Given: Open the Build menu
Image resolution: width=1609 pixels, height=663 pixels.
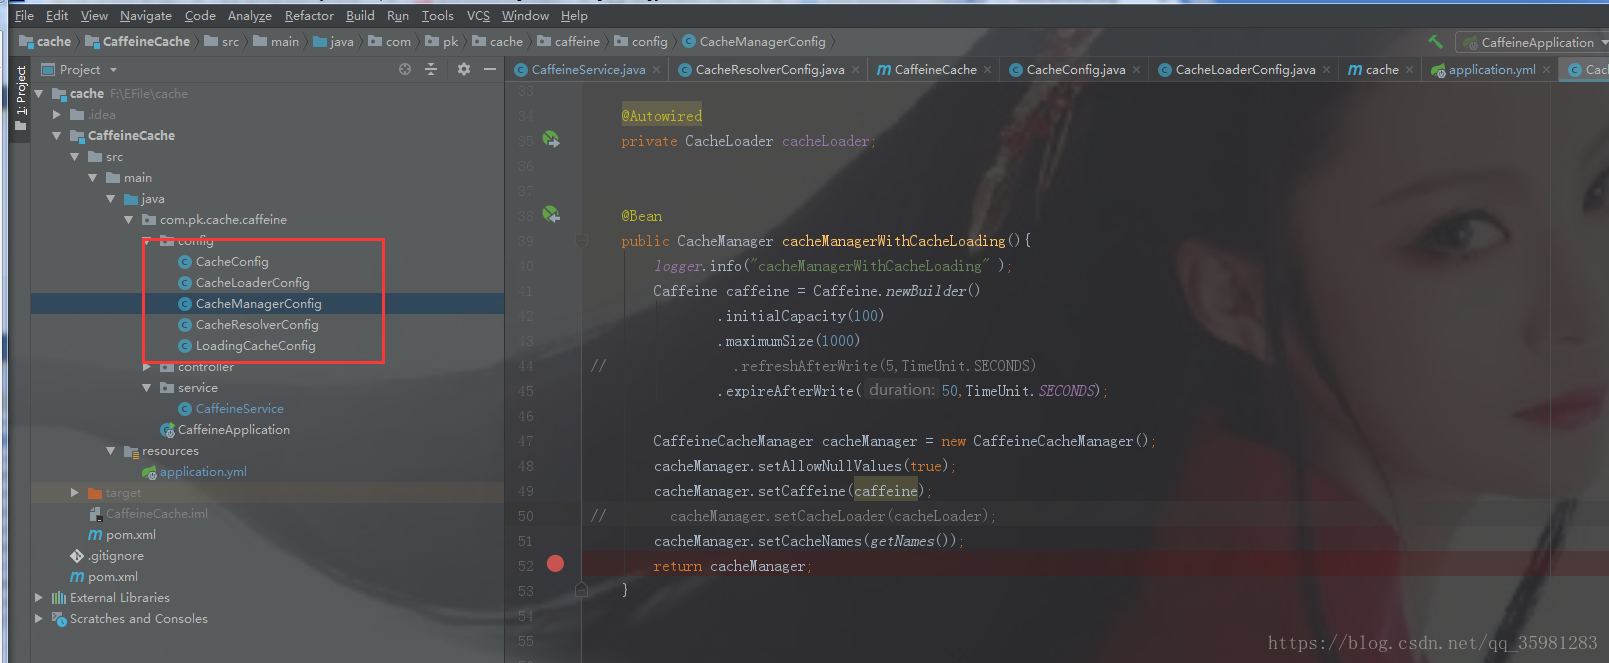Looking at the screenshot, I should click(360, 16).
